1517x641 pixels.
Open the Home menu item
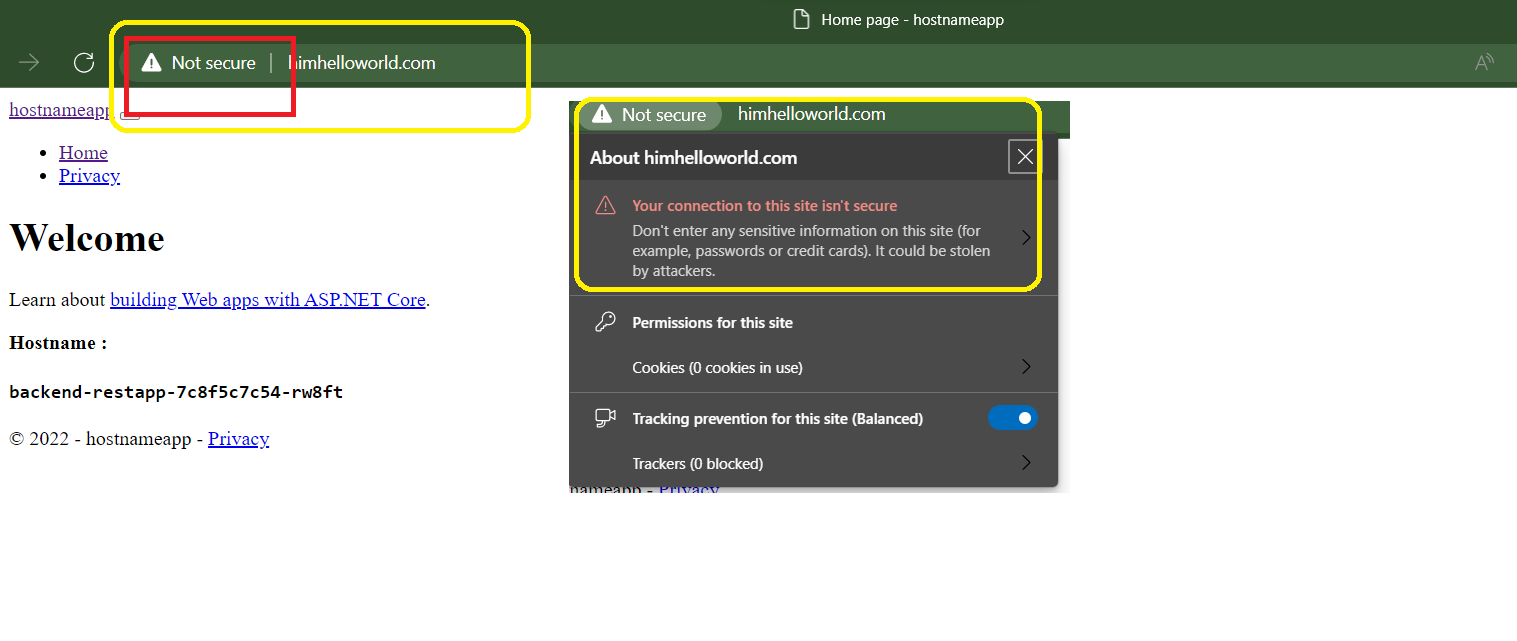click(83, 152)
